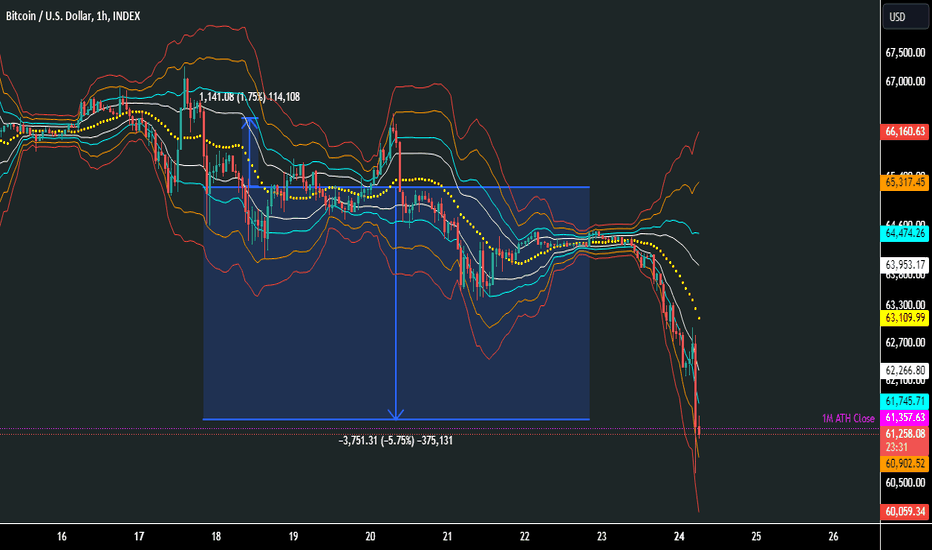Select the orange 65,317.45 price label
The width and height of the screenshot is (932, 550).
(905, 183)
